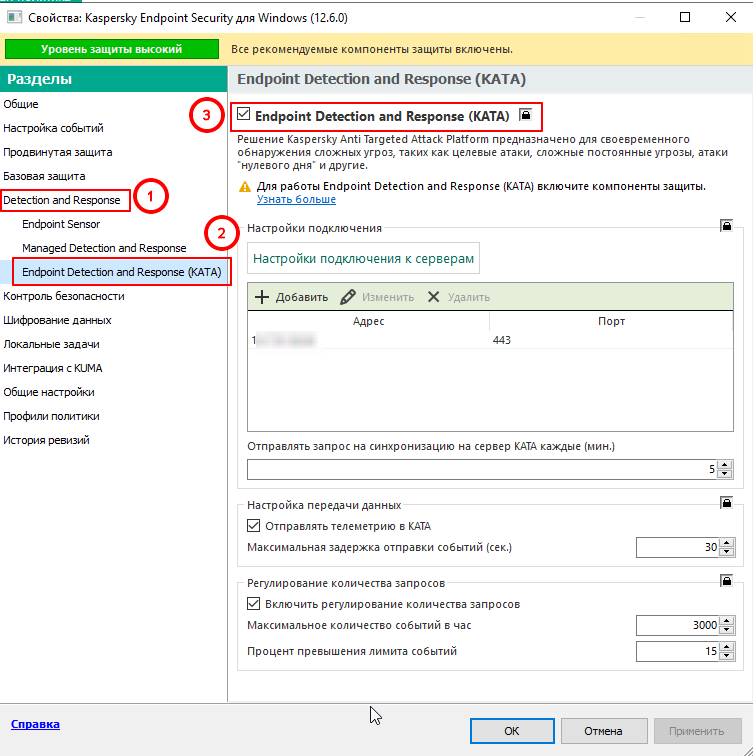Decrease the sync interval minutes value
The height and width of the screenshot is (756, 753).
point(725,474)
